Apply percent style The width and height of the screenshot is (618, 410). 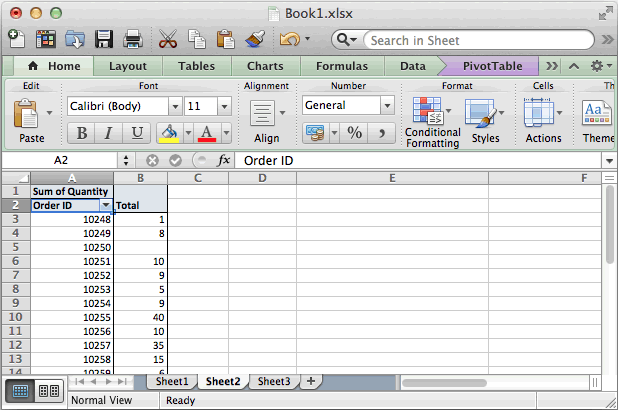point(354,133)
